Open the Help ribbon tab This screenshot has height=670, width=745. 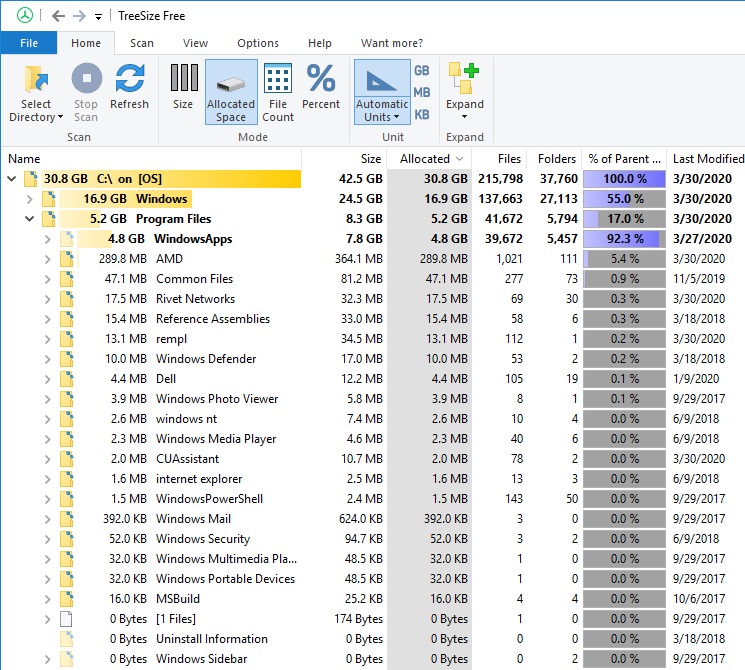[x=320, y=43]
